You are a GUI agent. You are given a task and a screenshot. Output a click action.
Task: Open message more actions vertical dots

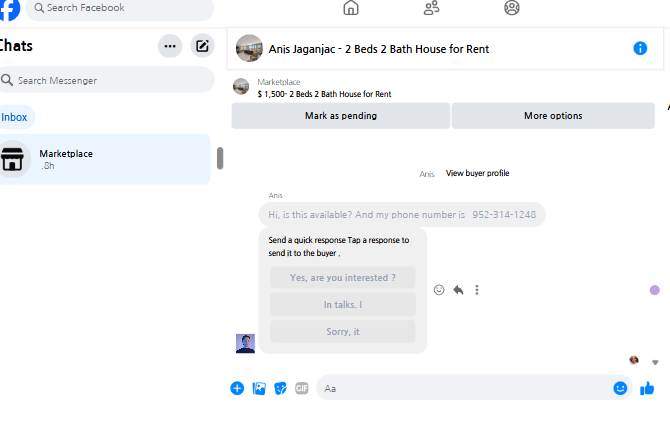477,290
